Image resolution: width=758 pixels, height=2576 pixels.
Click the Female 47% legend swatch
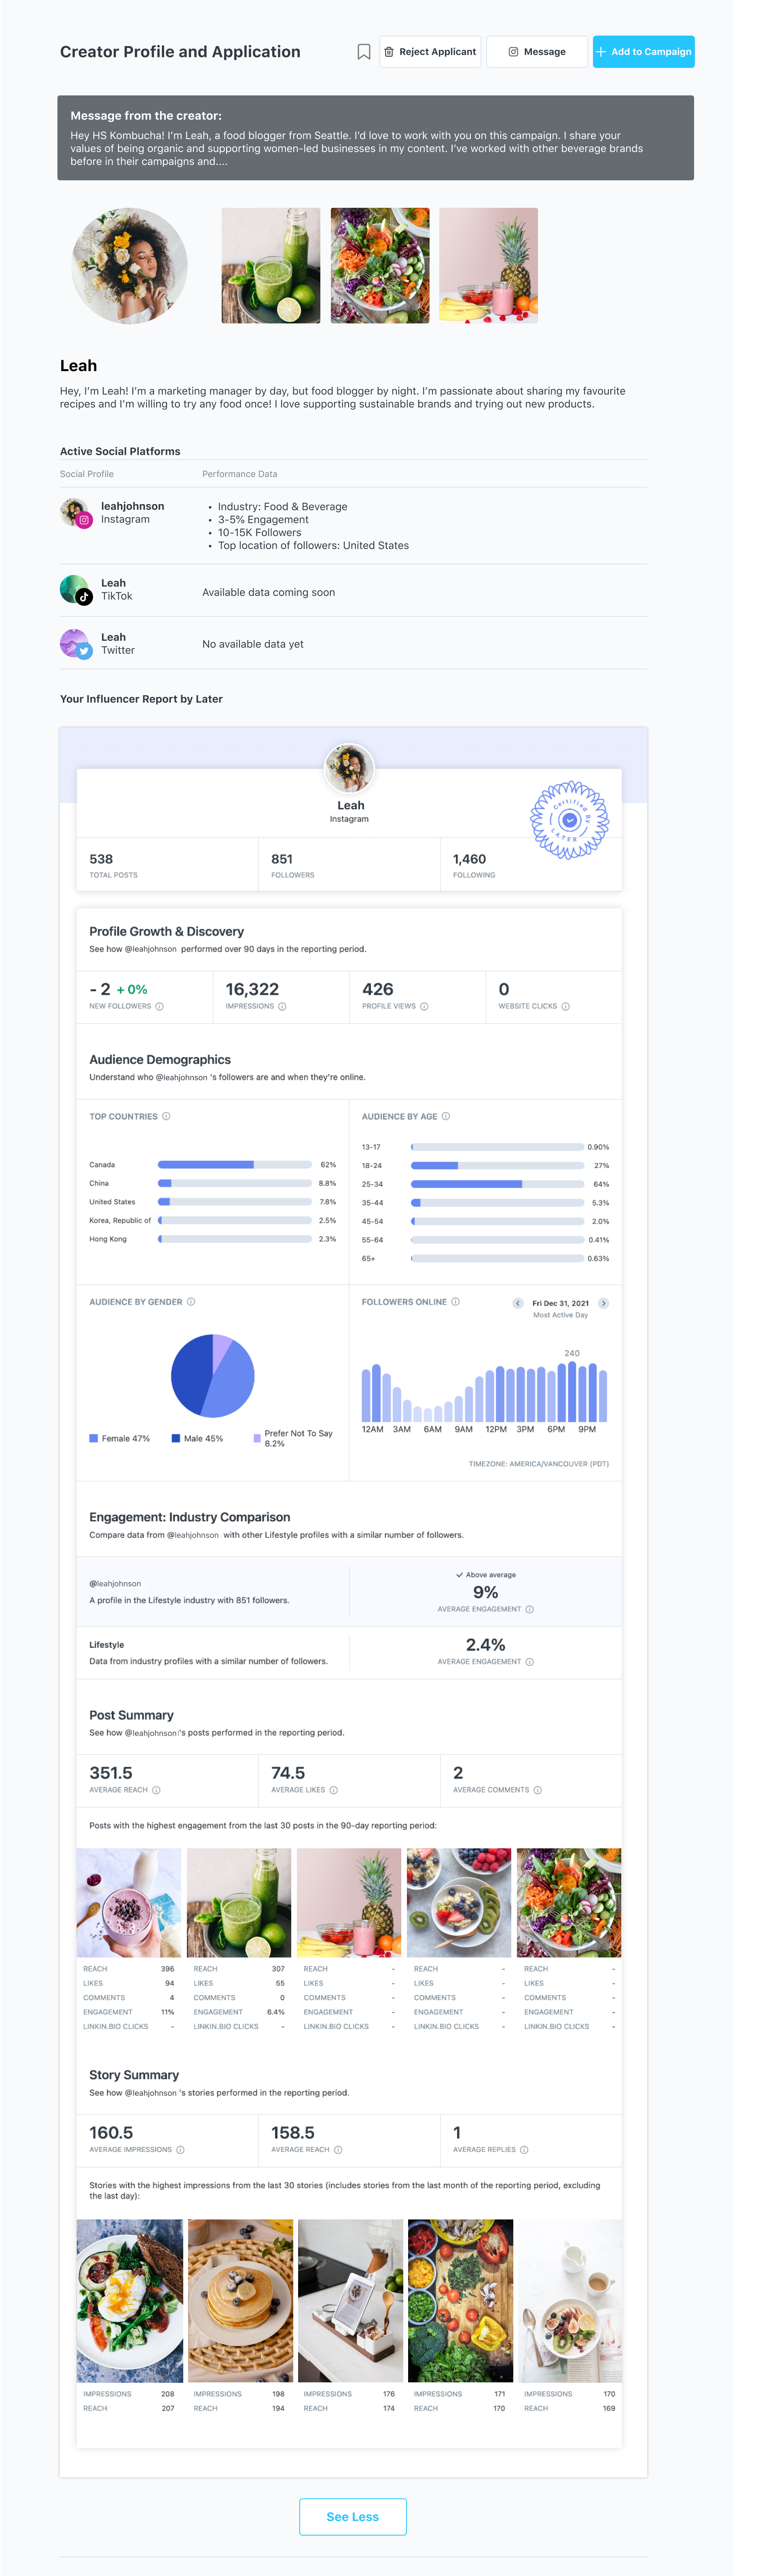[x=94, y=1438]
